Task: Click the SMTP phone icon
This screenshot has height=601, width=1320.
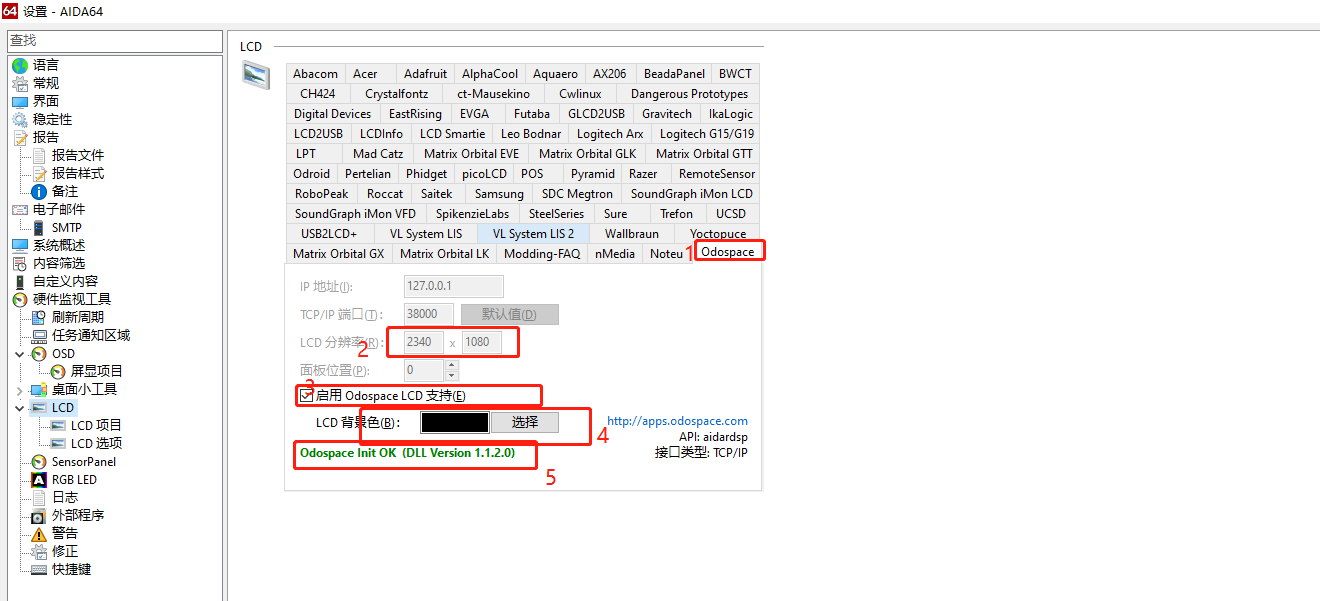Action: 39,227
